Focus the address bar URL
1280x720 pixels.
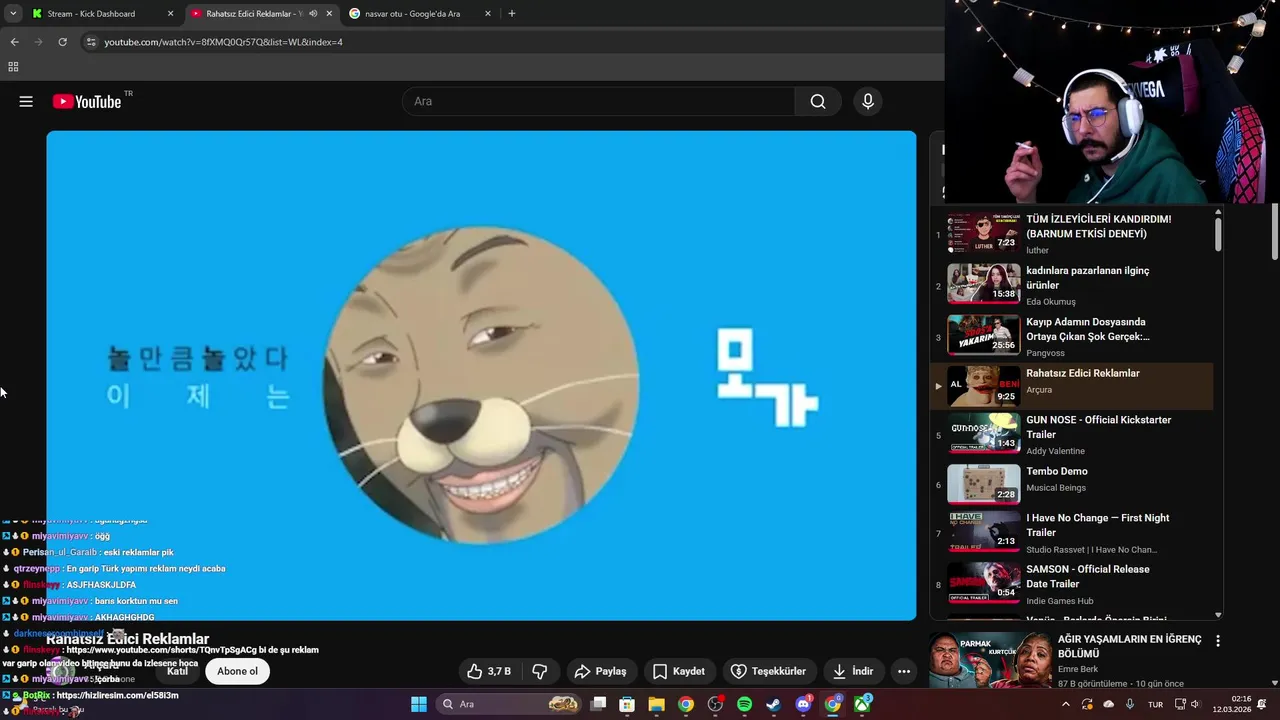[224, 42]
